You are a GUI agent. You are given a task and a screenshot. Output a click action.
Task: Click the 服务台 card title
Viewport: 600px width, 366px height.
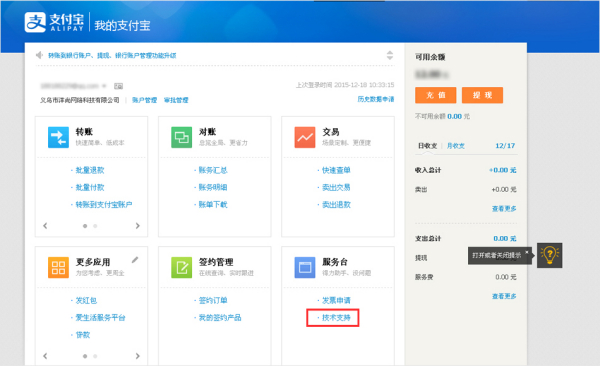pyautogui.click(x=335, y=262)
